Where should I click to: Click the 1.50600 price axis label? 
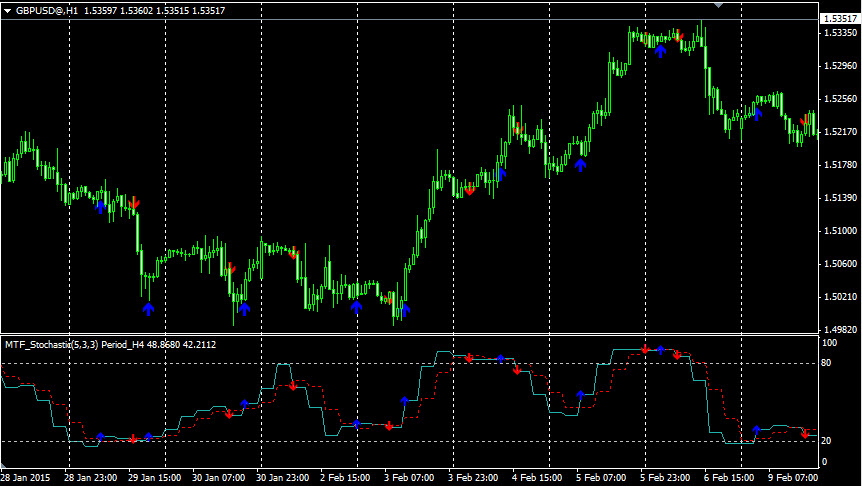(x=840, y=264)
